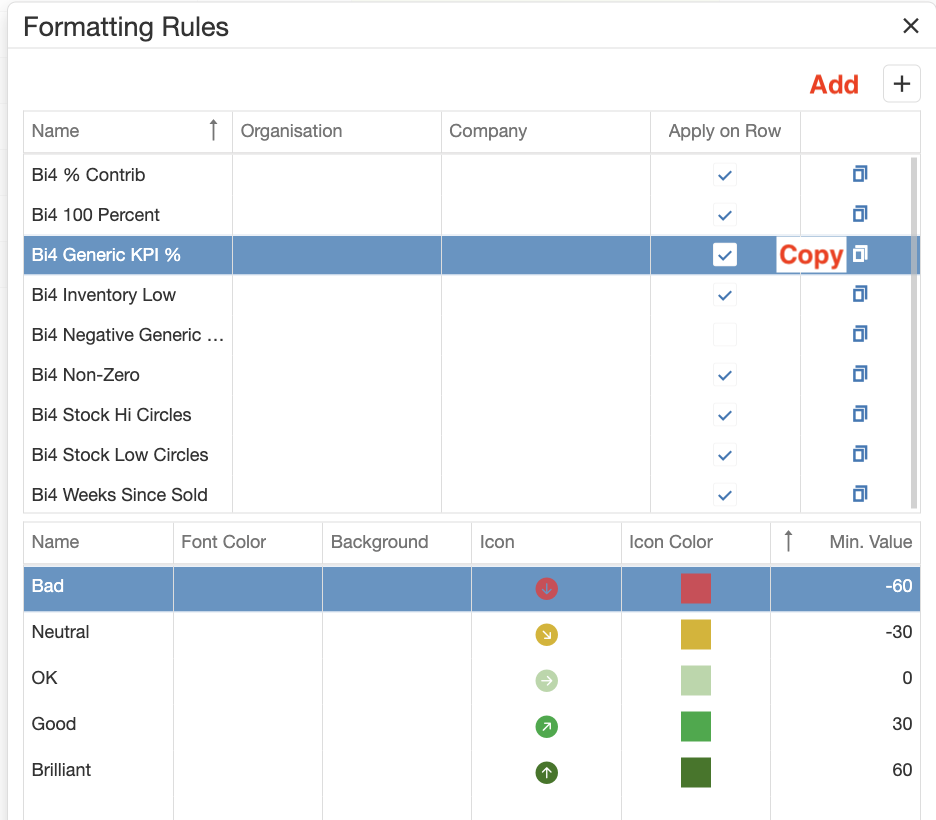936x820 pixels.
Task: Toggle Apply on Row for Bi4 Weeks Since Sold
Action: pos(725,495)
